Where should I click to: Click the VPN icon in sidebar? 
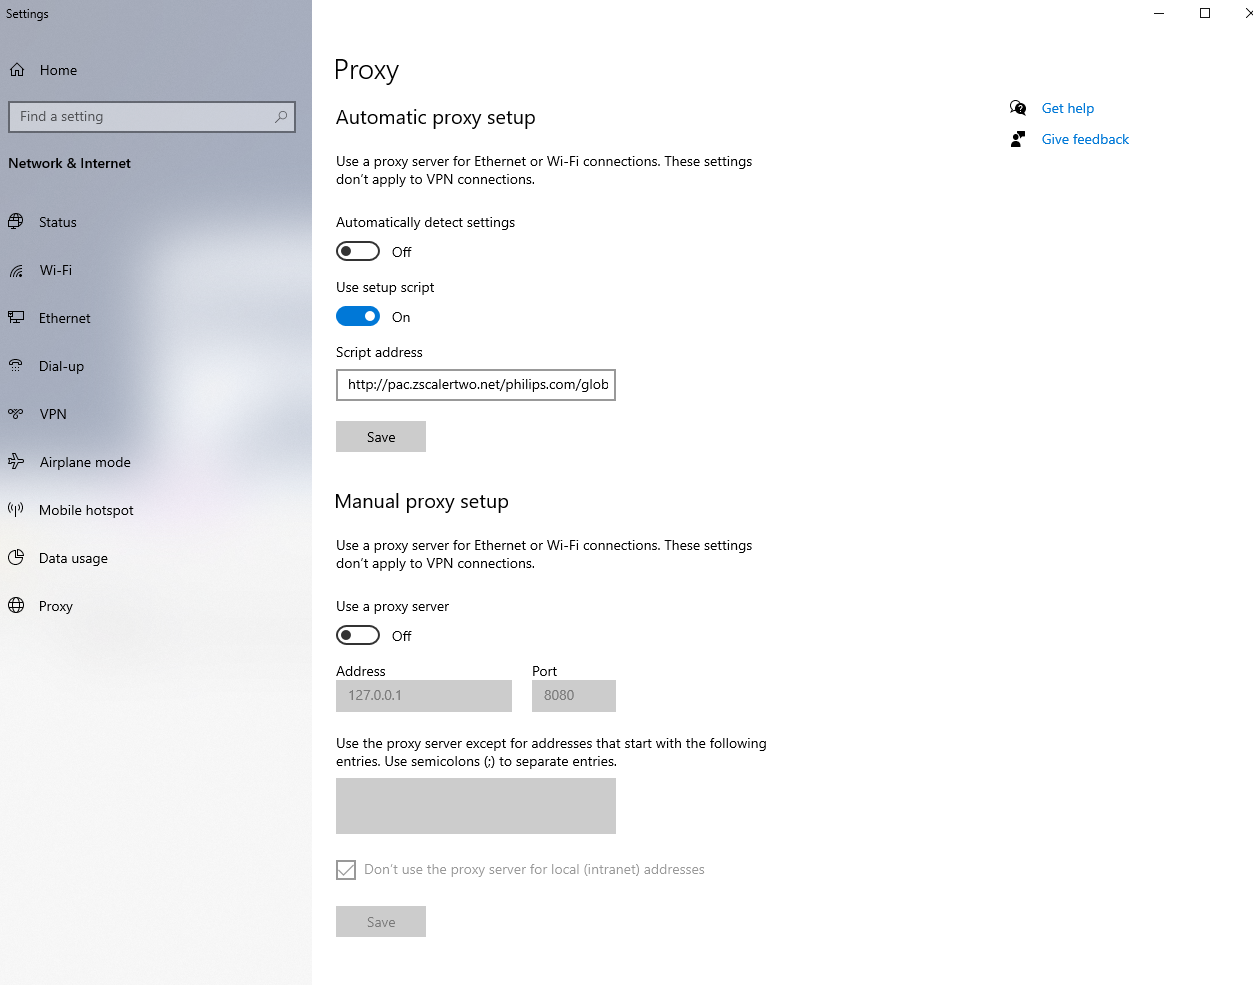click(16, 414)
